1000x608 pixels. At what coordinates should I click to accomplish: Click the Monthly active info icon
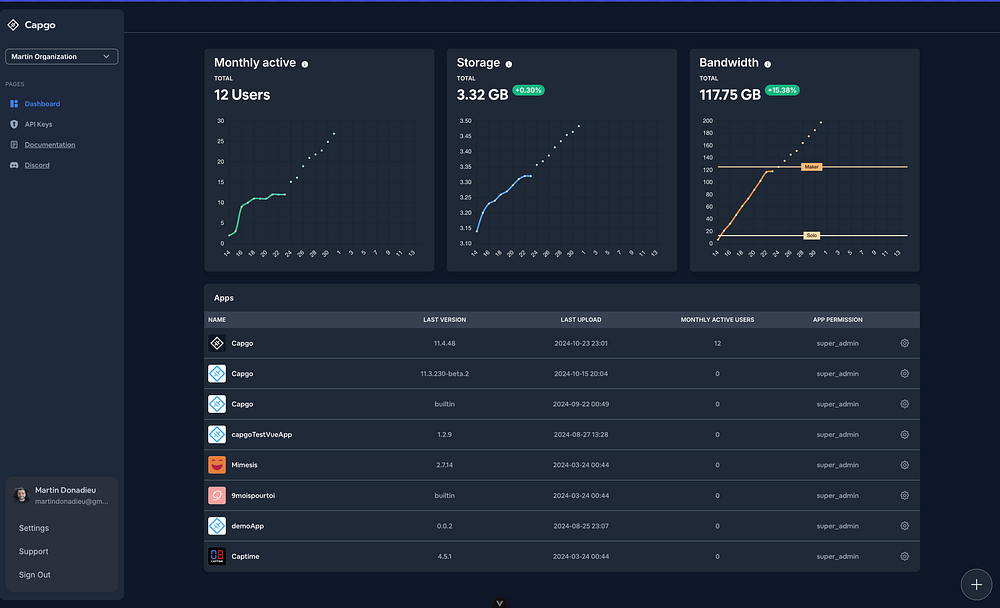pos(305,64)
